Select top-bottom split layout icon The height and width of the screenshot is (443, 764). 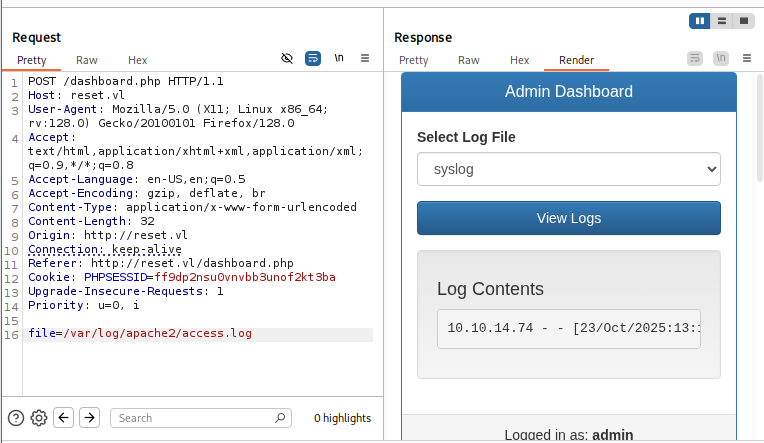tap(722, 21)
